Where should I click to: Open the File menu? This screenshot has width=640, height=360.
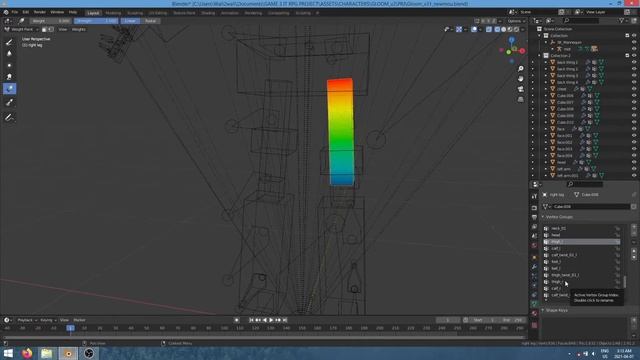(x=15, y=12)
